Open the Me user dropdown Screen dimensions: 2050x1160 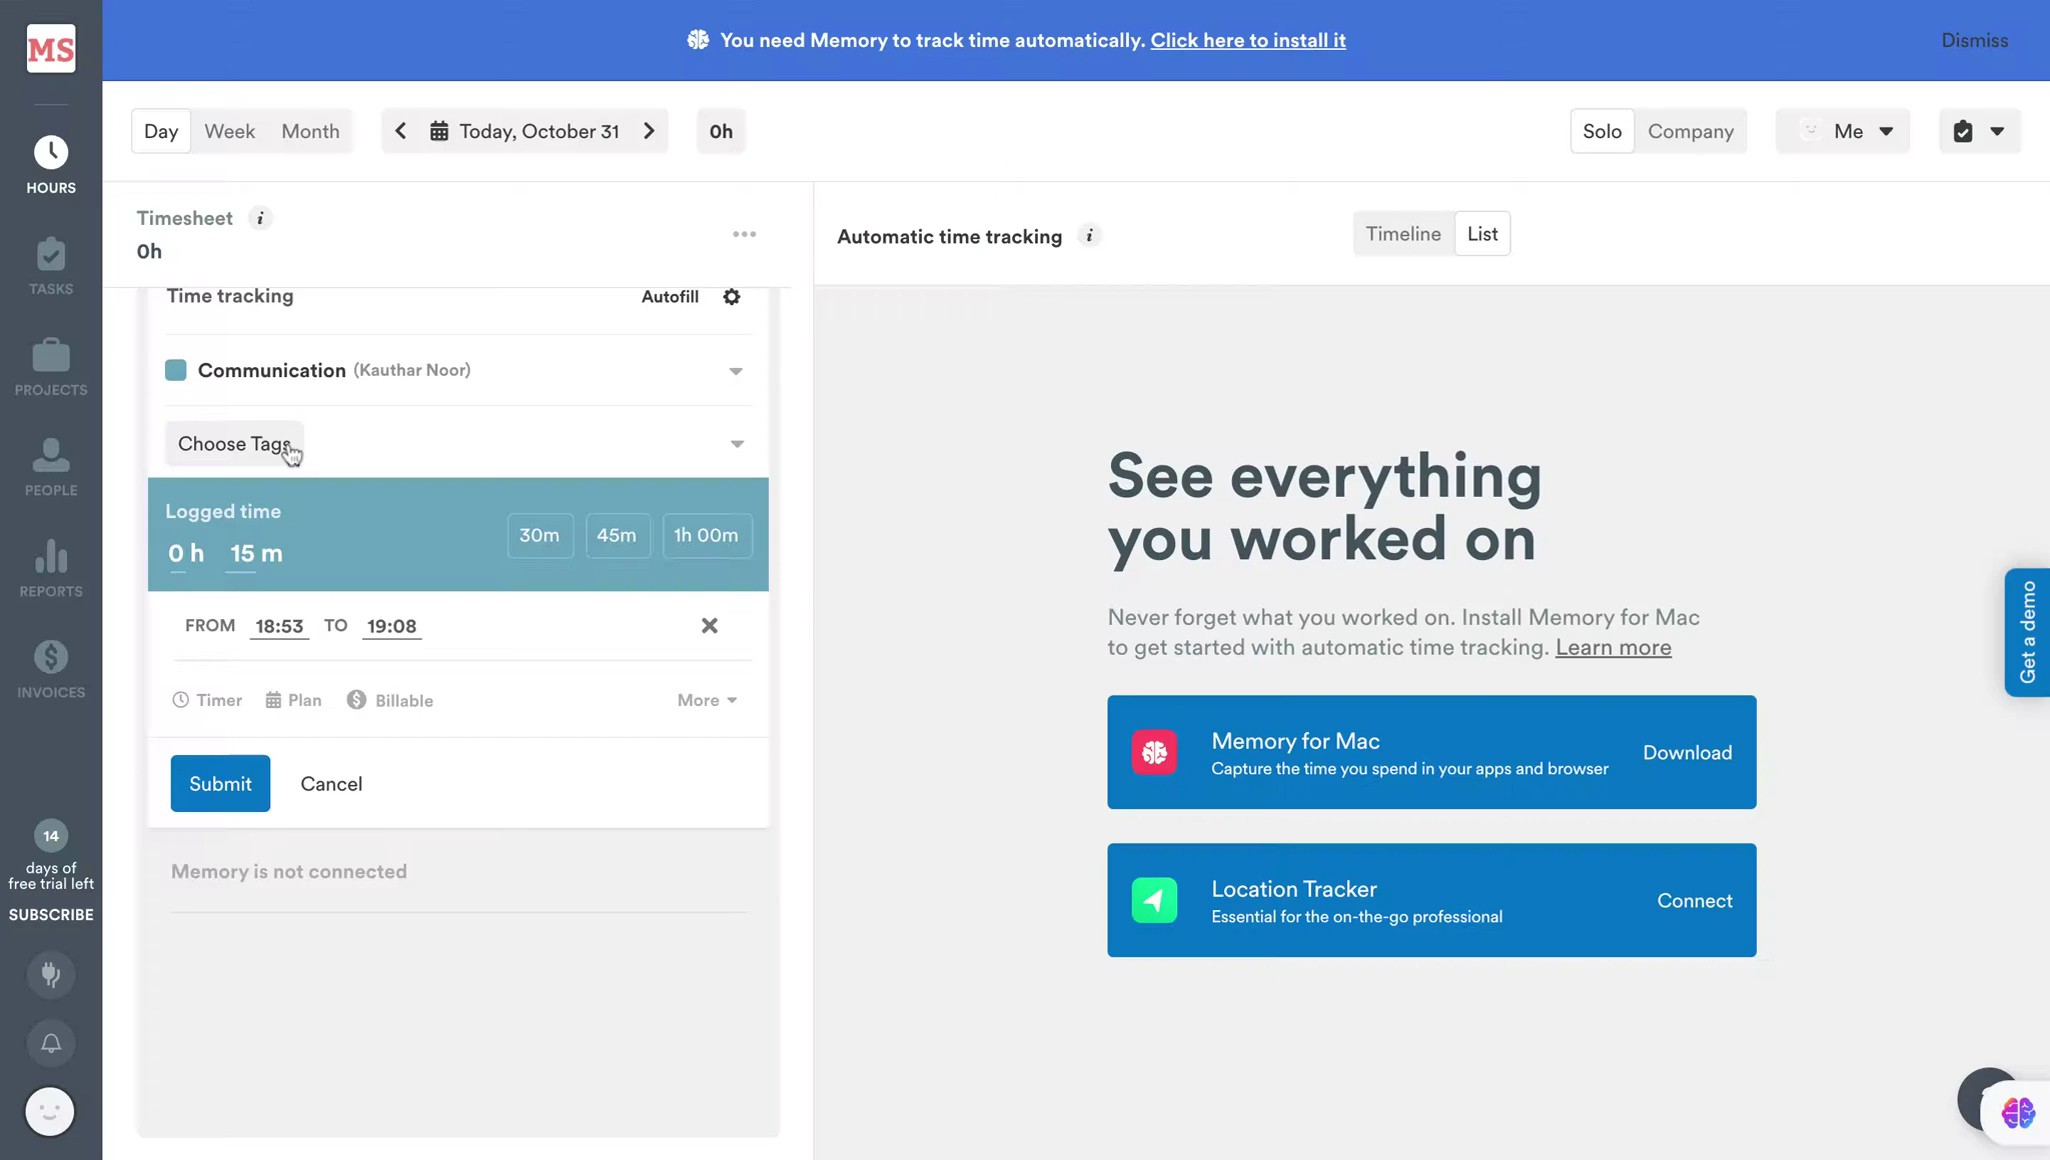click(x=1842, y=131)
